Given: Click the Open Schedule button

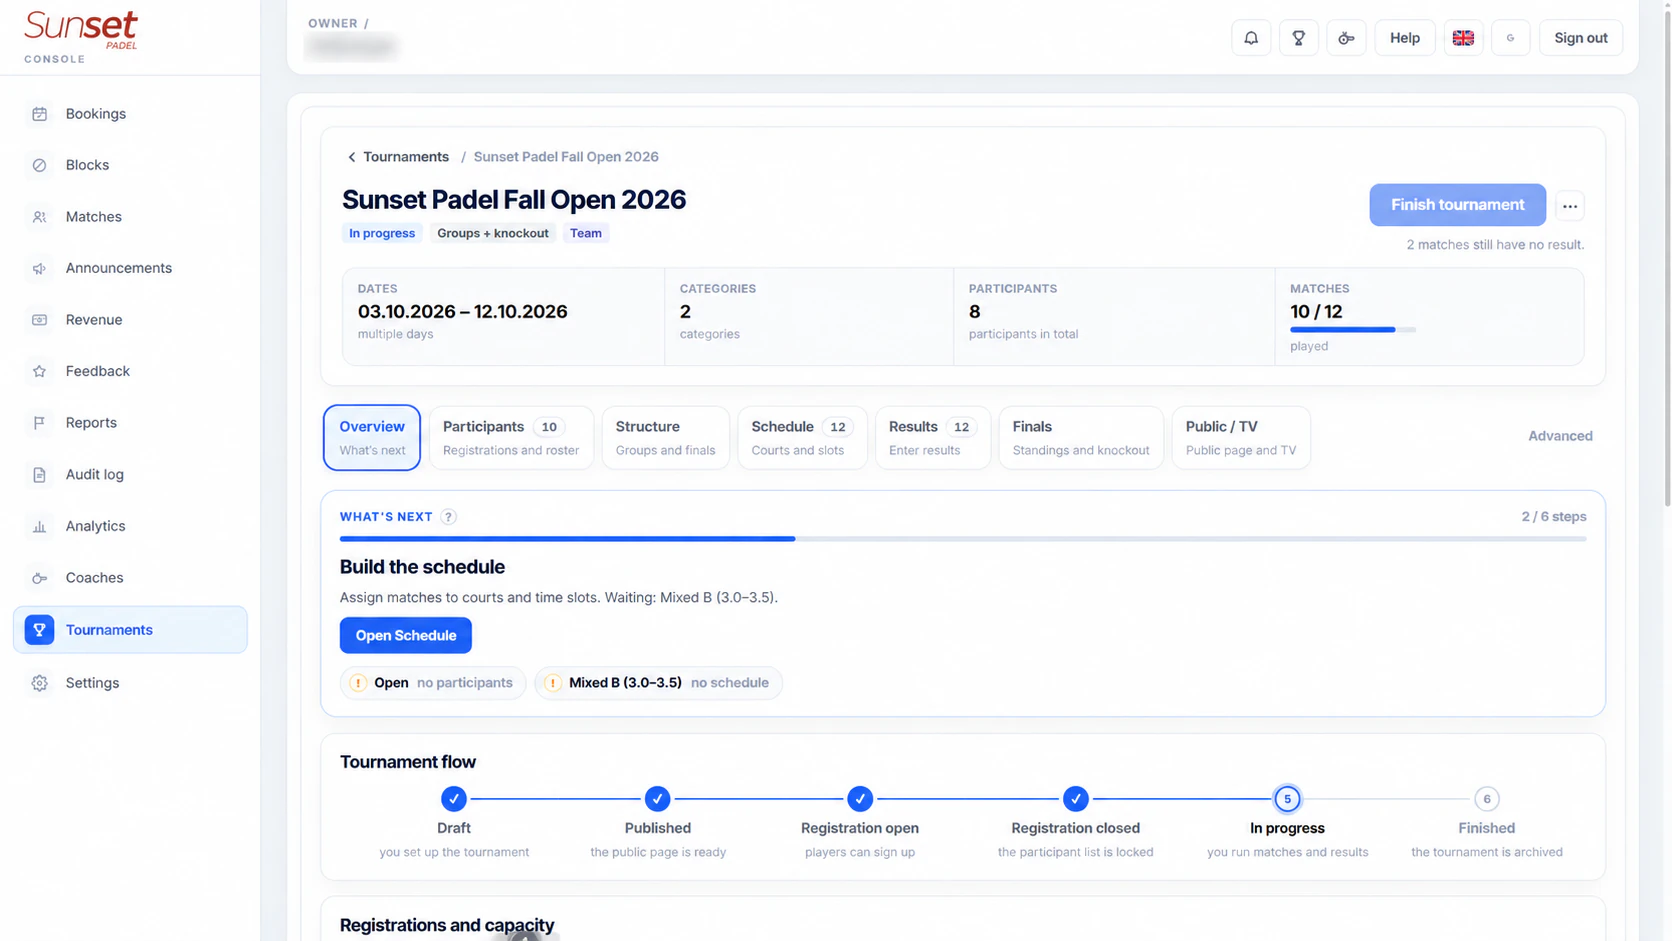Looking at the screenshot, I should point(405,635).
